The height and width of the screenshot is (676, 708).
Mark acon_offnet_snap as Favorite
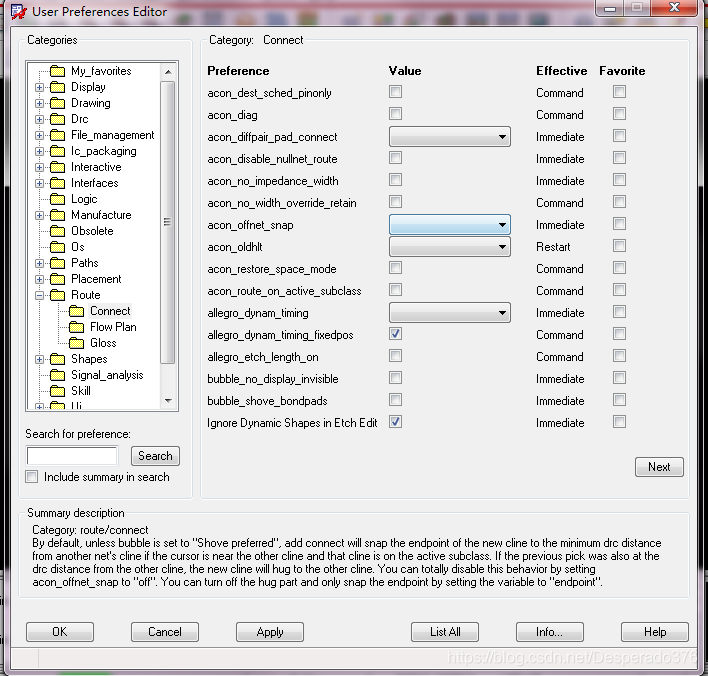tap(620, 224)
